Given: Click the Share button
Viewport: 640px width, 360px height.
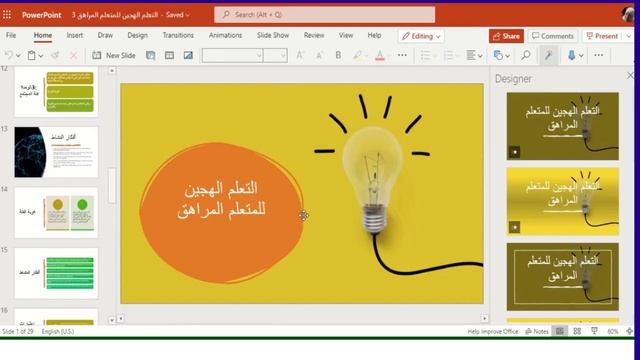Looking at the screenshot, I should (x=506, y=36).
